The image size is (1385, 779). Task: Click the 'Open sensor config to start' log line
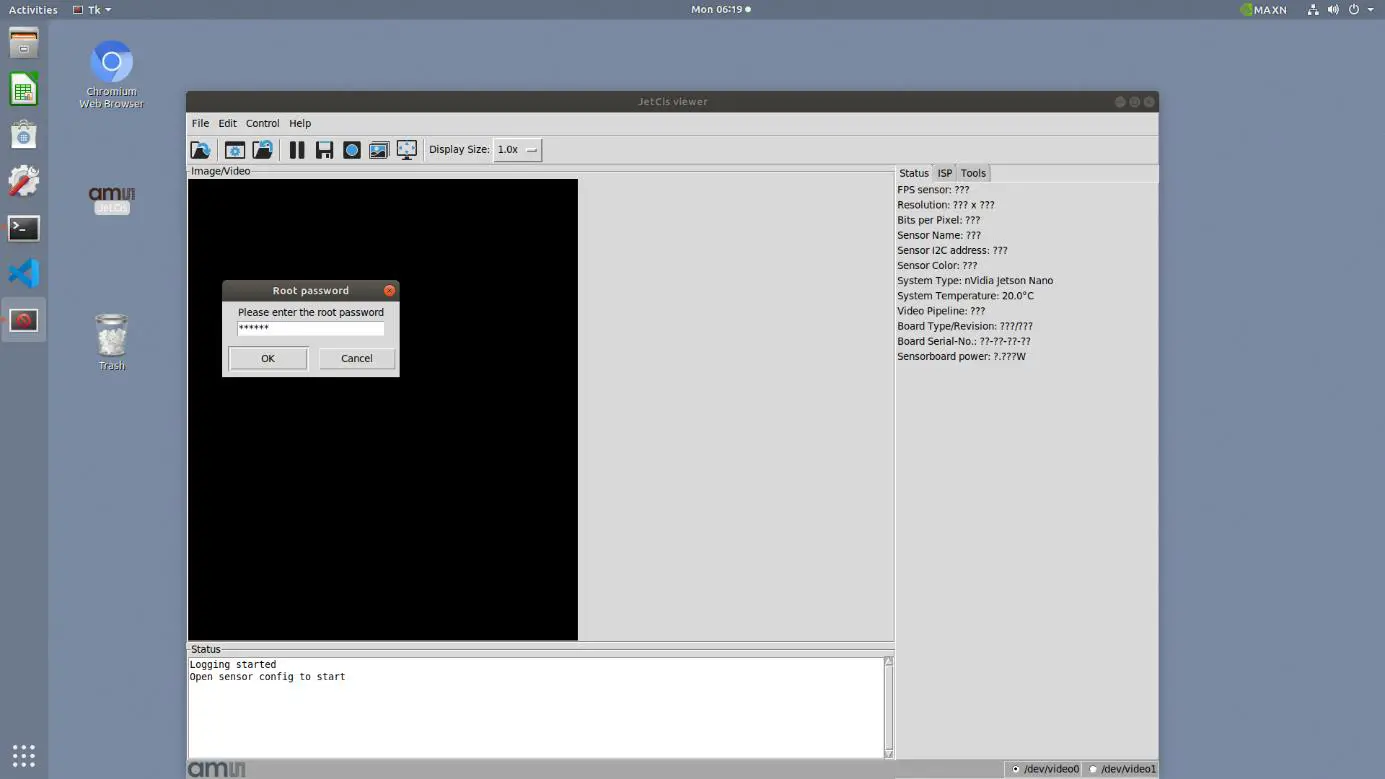[x=267, y=677]
